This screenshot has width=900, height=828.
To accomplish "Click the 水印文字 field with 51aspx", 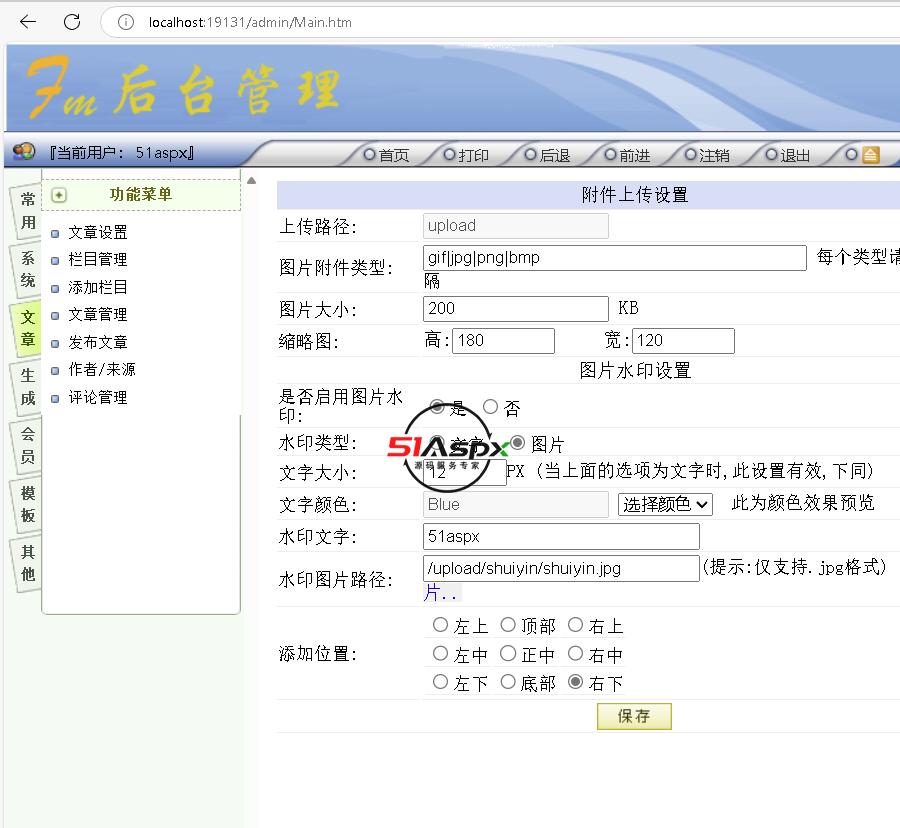I will click(x=561, y=537).
